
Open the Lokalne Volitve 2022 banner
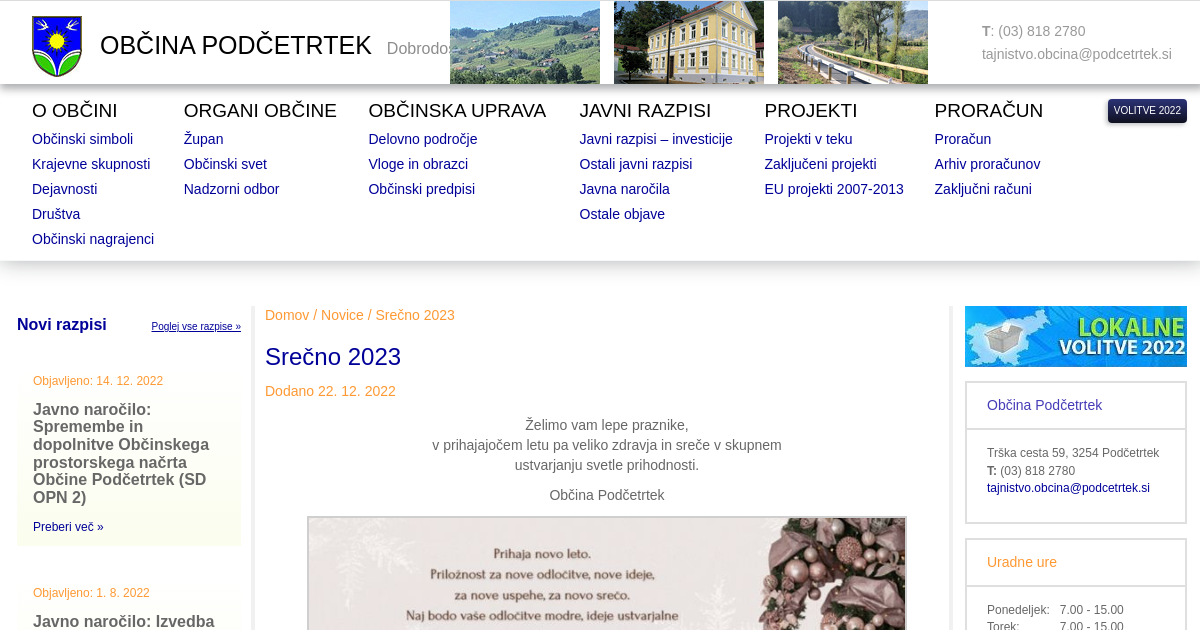pos(1075,337)
